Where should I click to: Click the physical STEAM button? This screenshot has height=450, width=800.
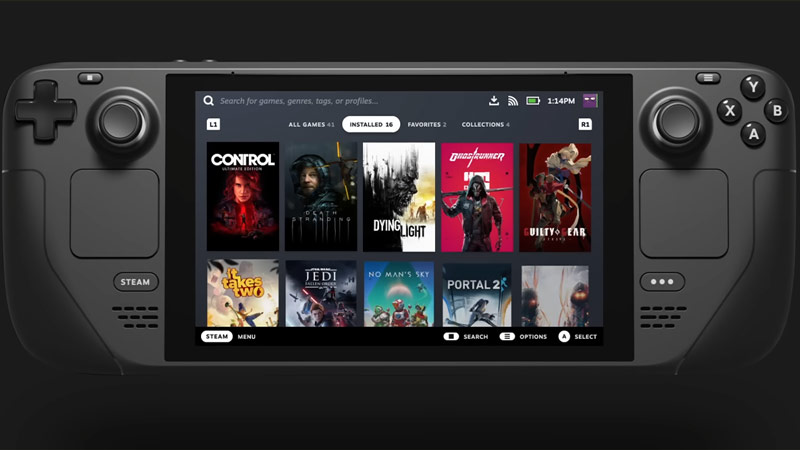pos(135,282)
